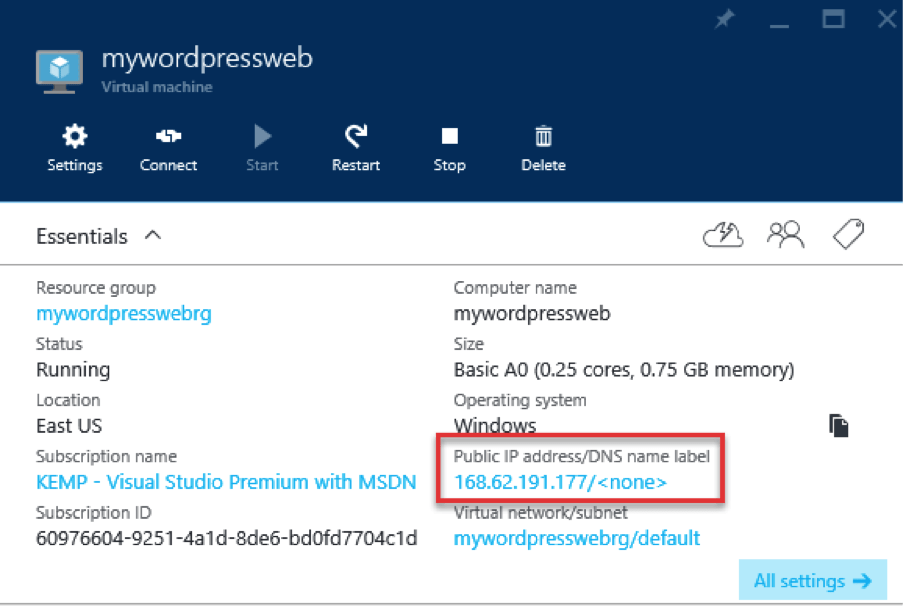Click the mywordpressweb virtual machine title icon
This screenshot has height=607, width=903.
(59, 70)
